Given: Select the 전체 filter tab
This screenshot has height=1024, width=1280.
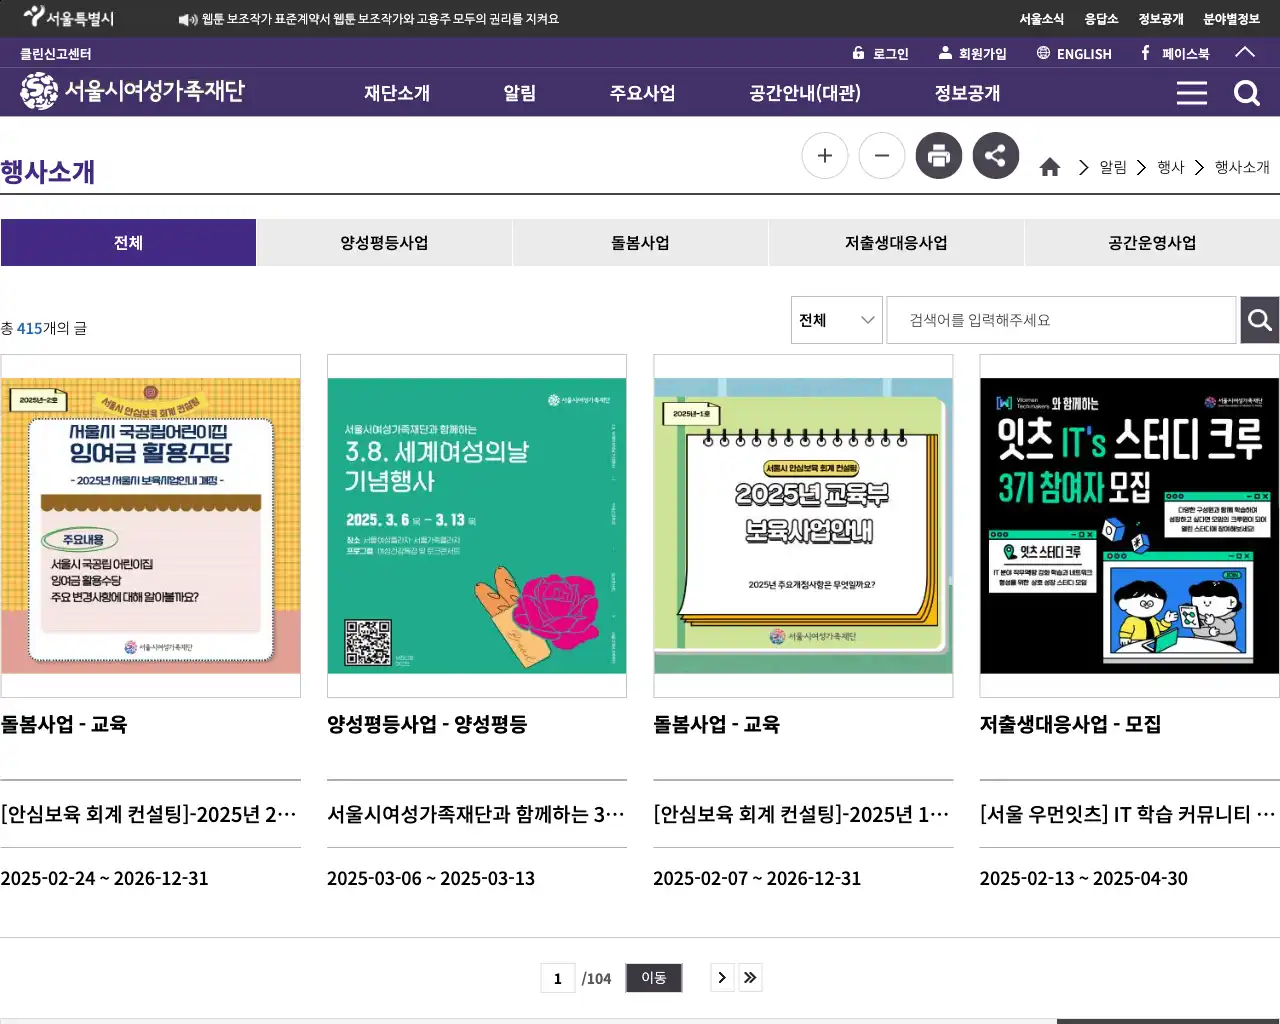Looking at the screenshot, I should point(128,242).
